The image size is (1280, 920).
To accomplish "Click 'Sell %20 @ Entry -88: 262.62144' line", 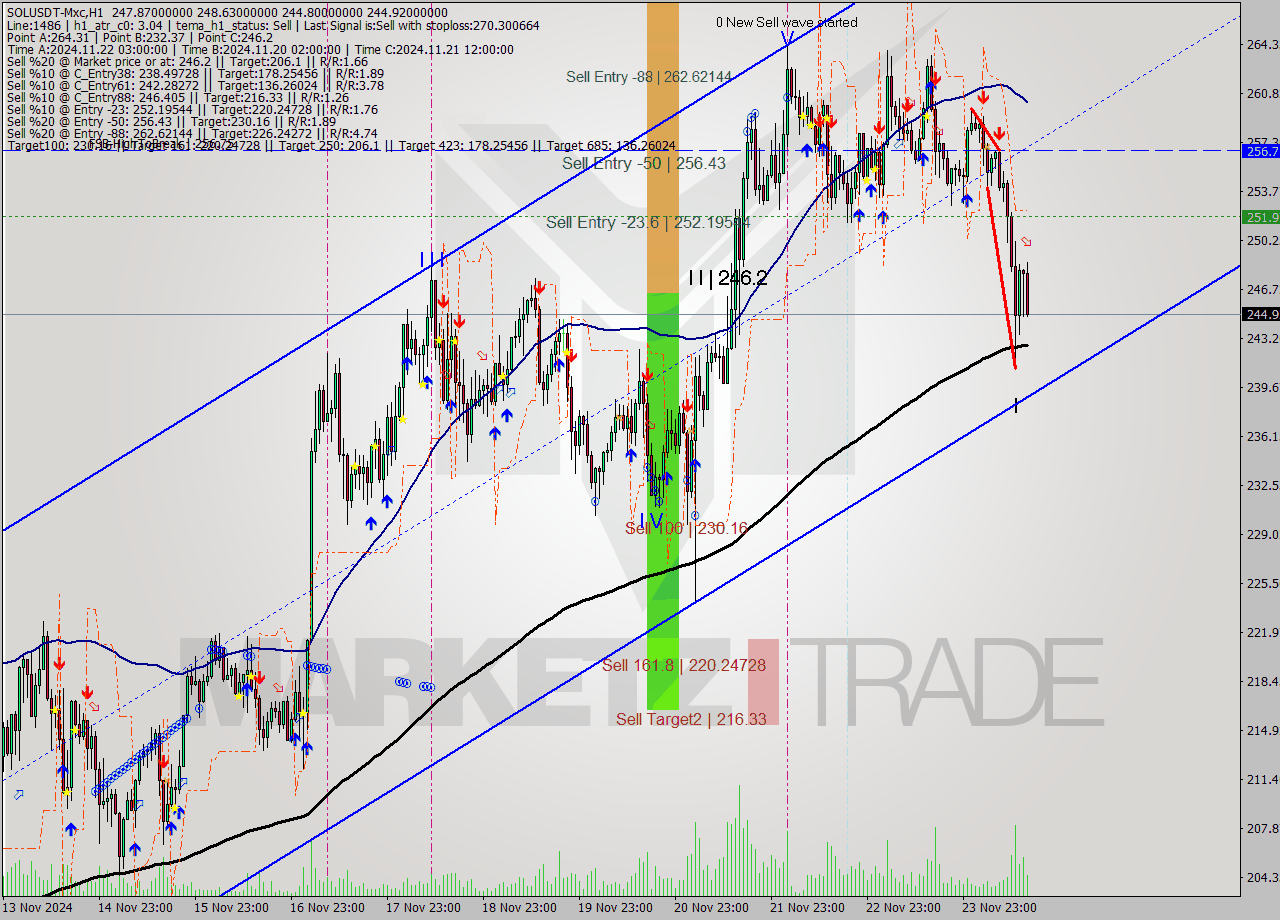I will click(x=192, y=133).
